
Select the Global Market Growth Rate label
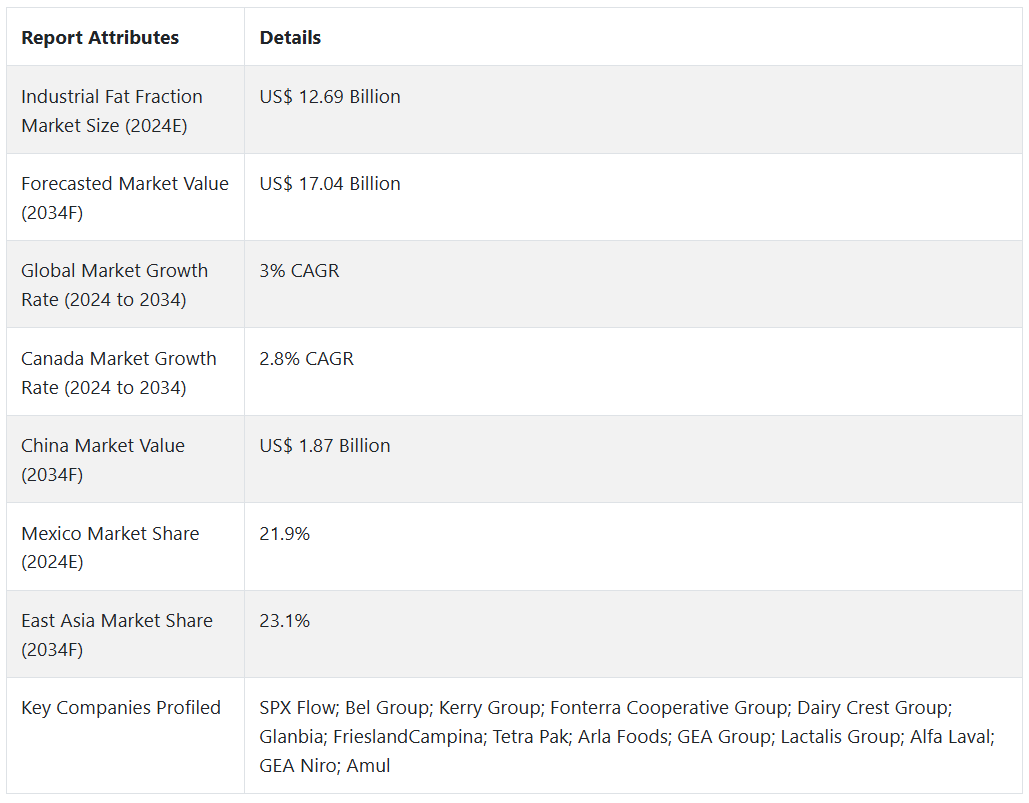point(115,285)
